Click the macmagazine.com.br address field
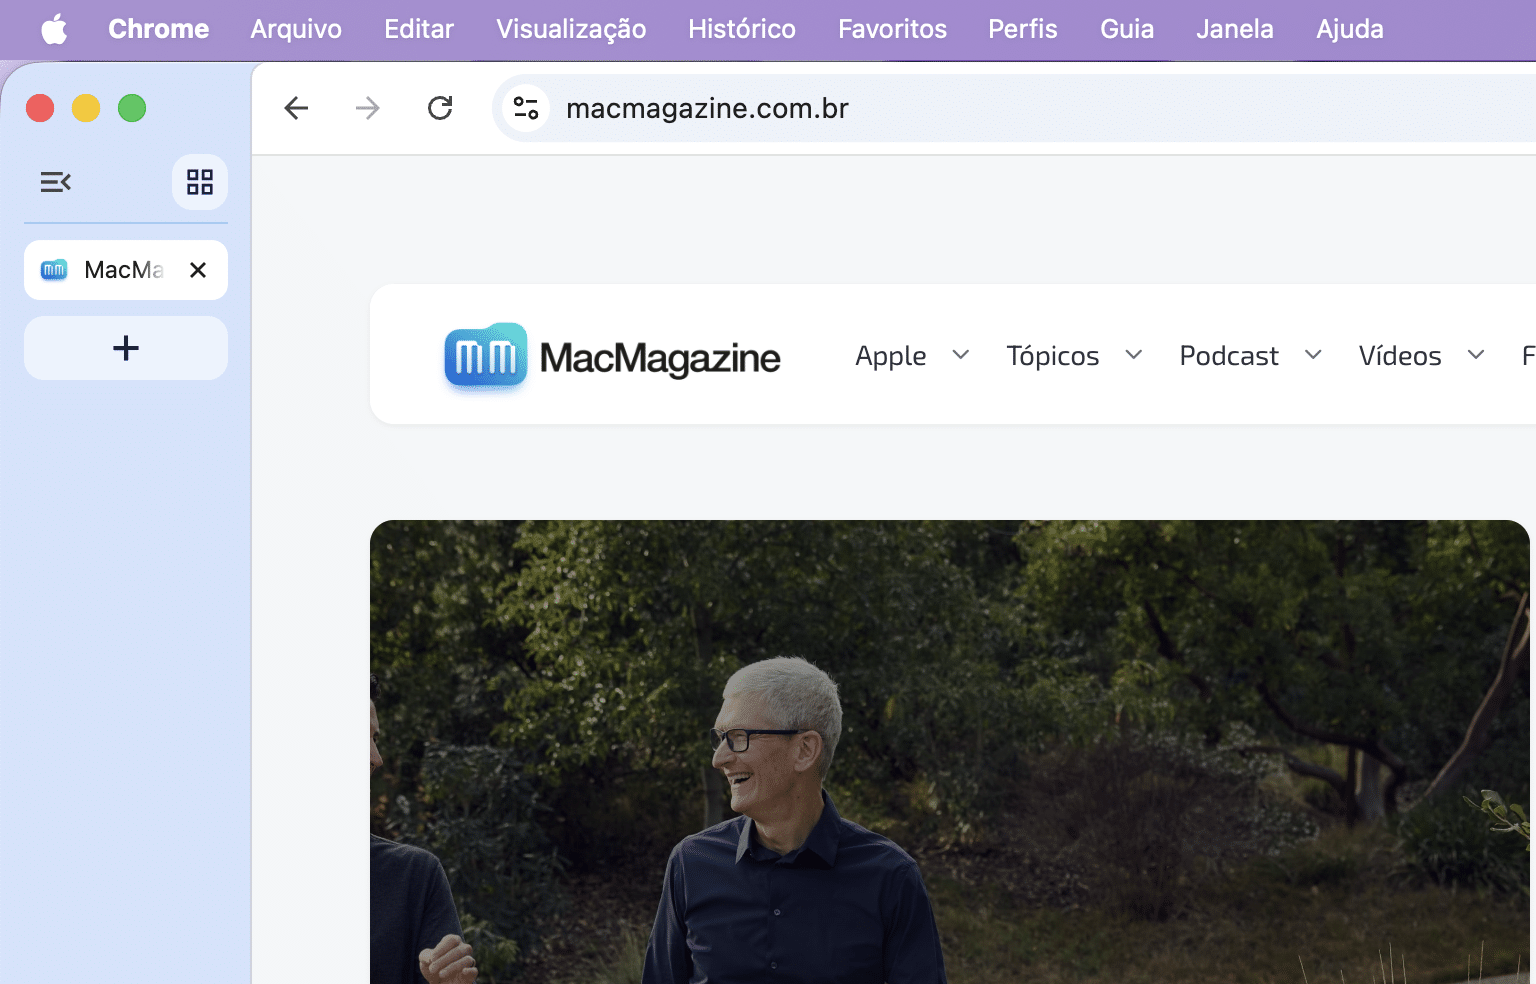Screen dimensions: 1536x984 coord(1014,108)
